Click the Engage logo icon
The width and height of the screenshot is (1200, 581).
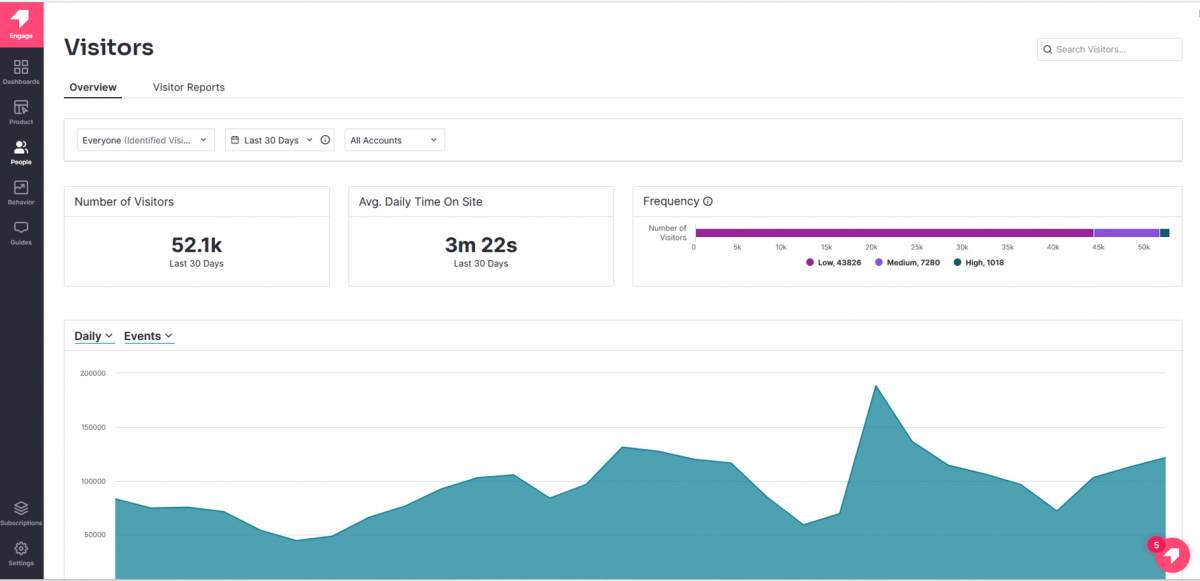coord(21,18)
